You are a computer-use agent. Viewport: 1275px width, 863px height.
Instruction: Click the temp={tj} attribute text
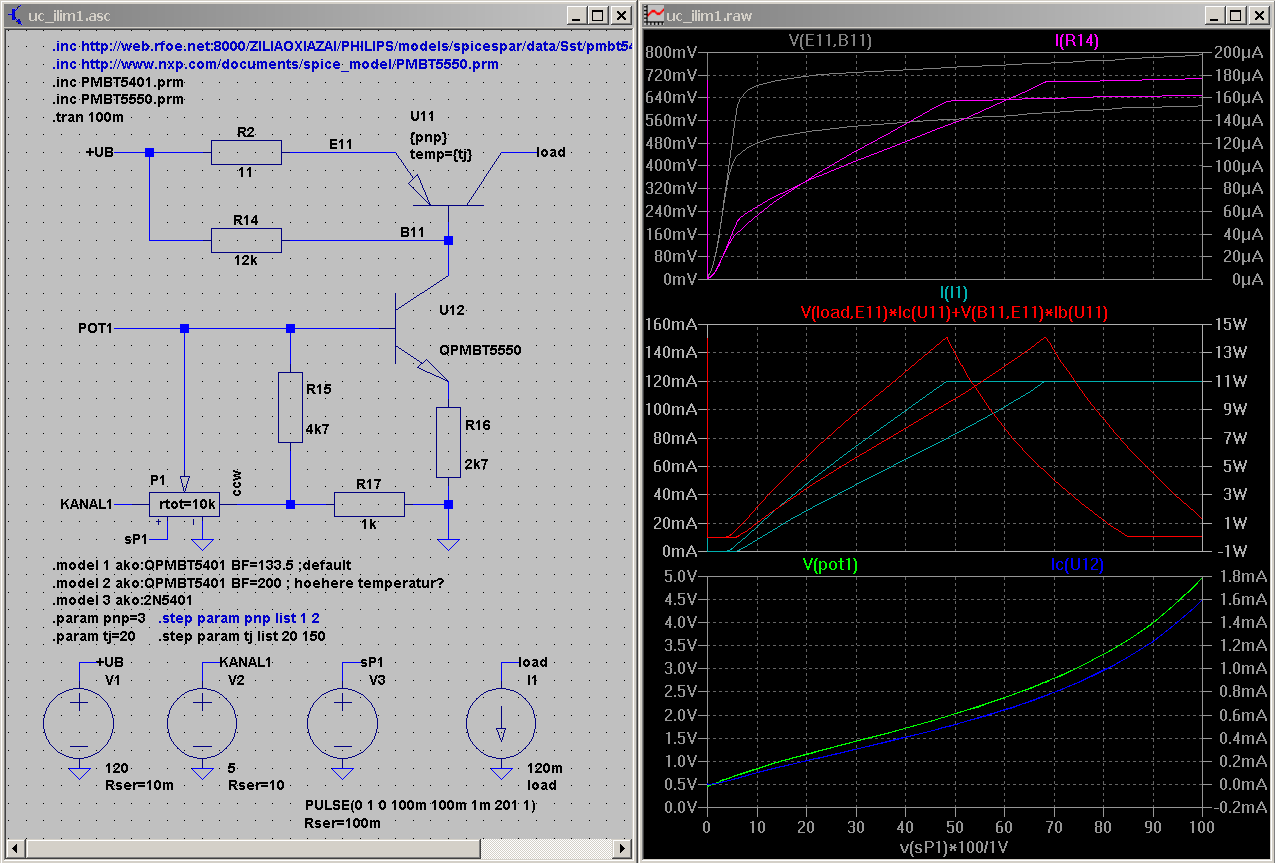(440, 153)
